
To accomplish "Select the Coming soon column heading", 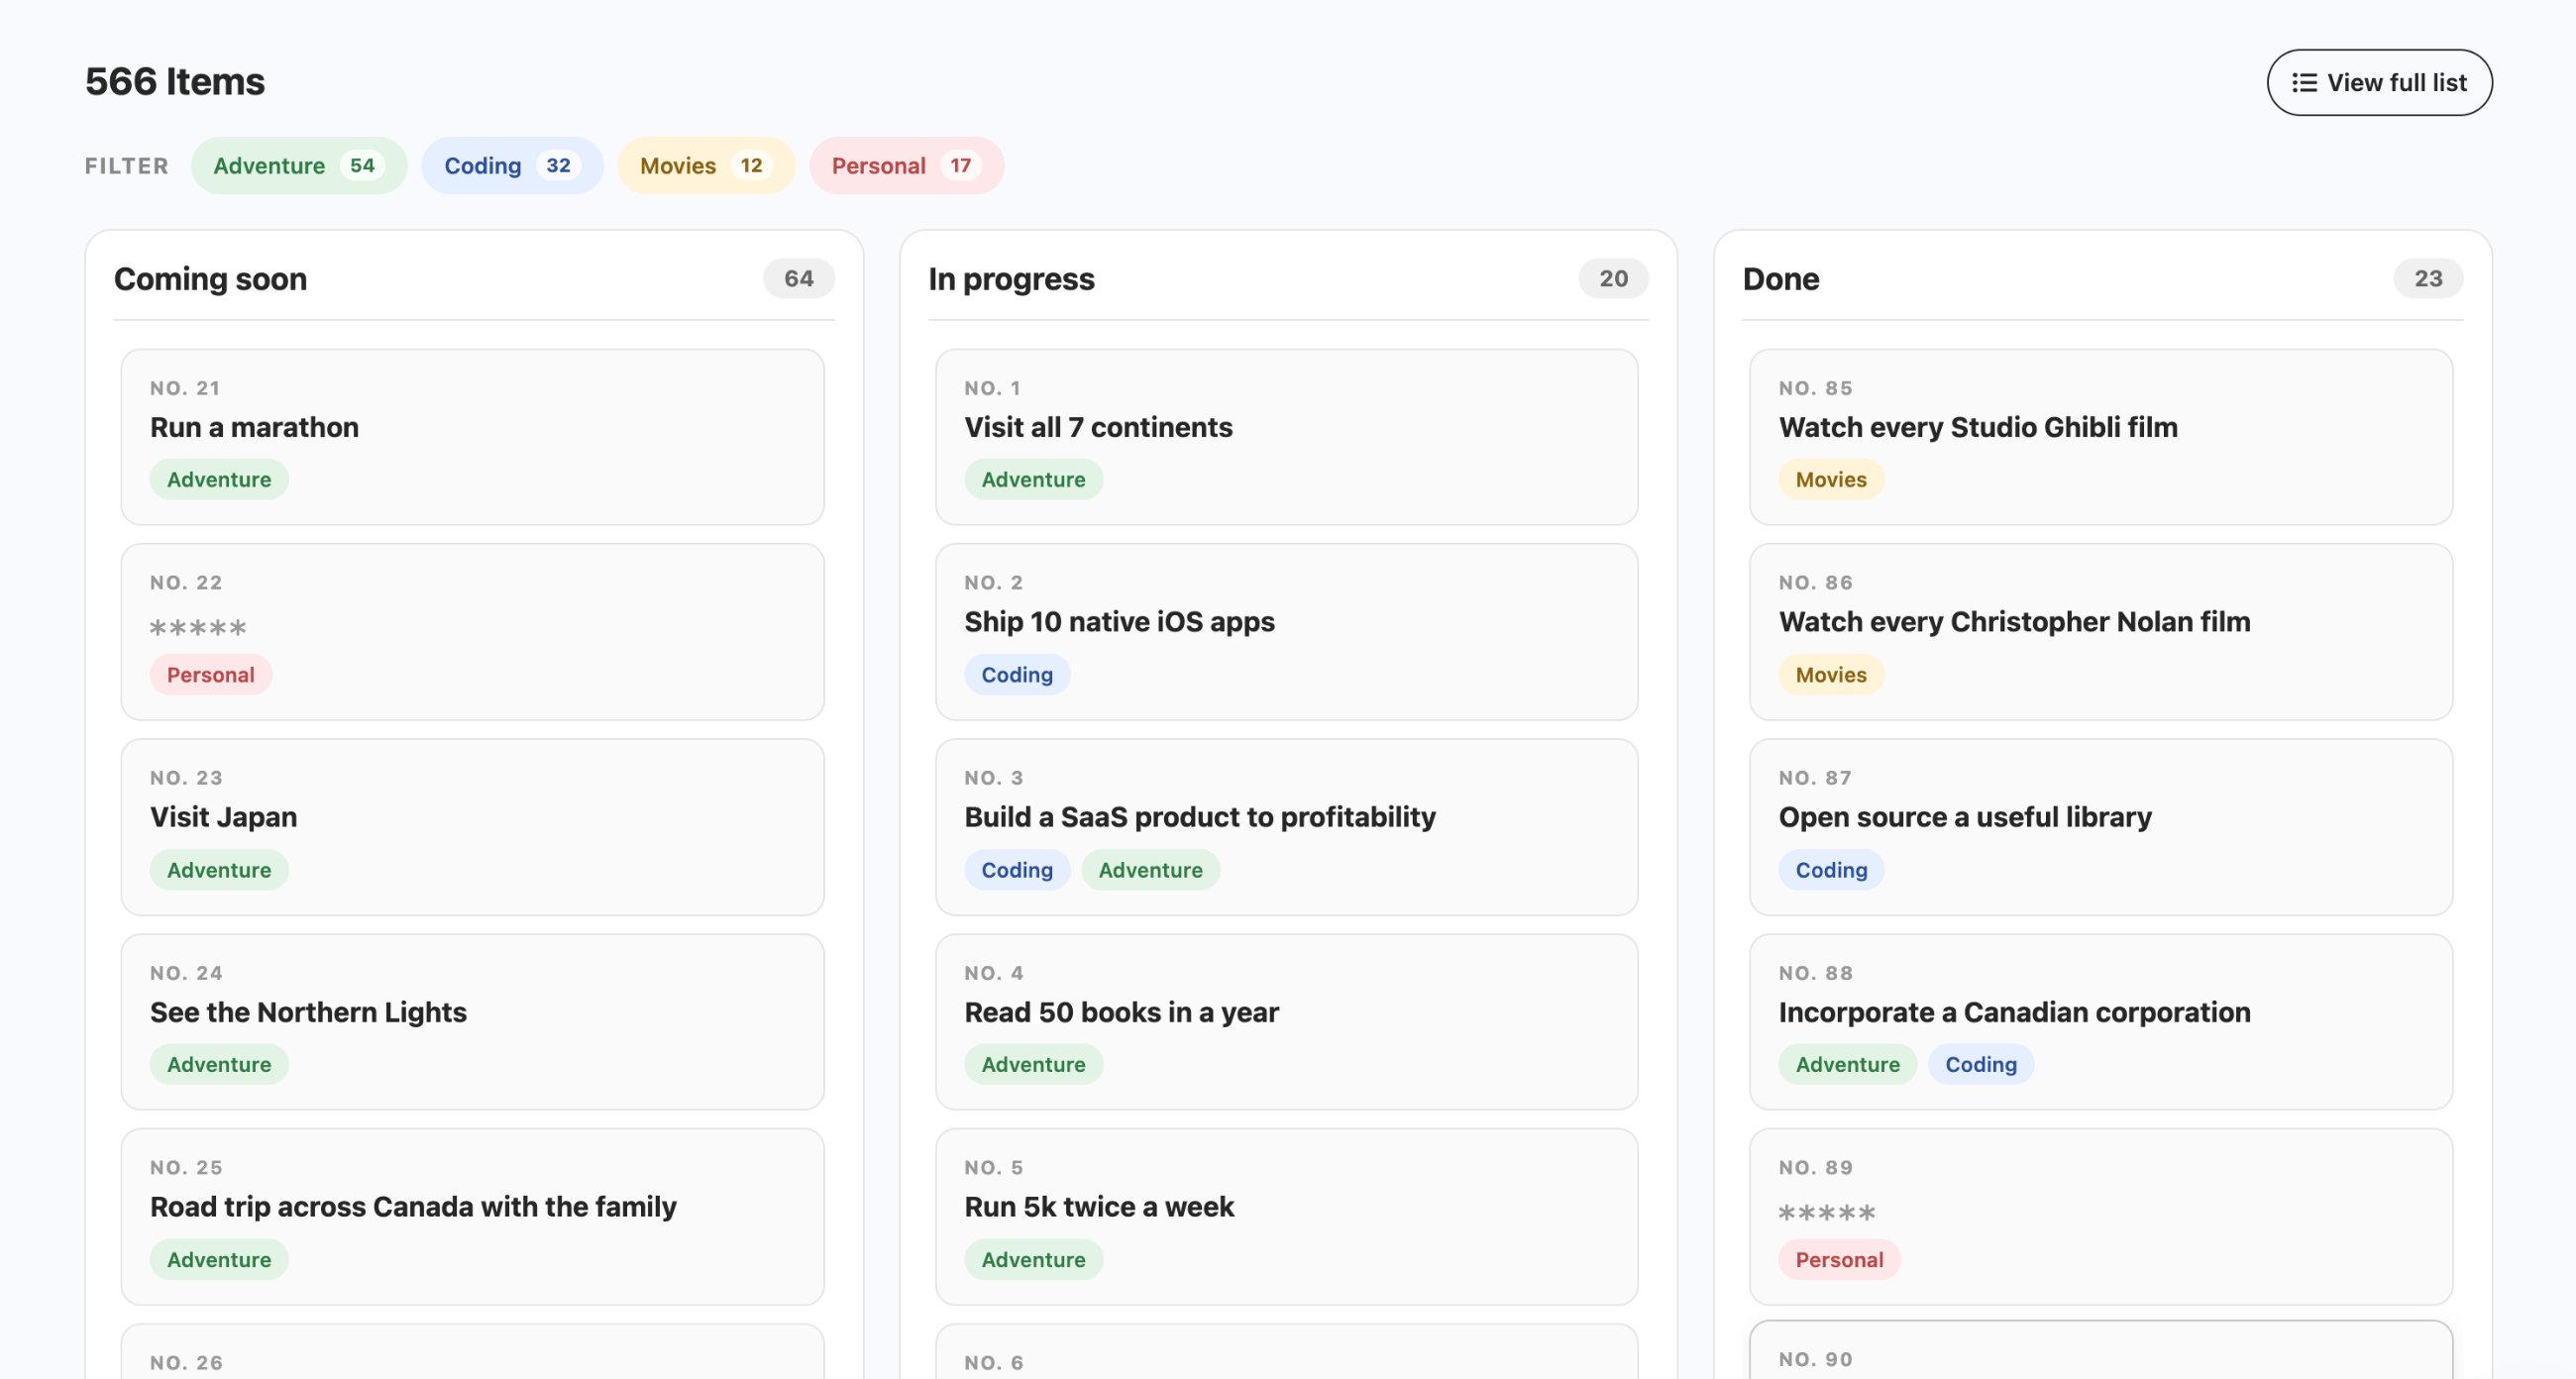I will click(x=210, y=278).
